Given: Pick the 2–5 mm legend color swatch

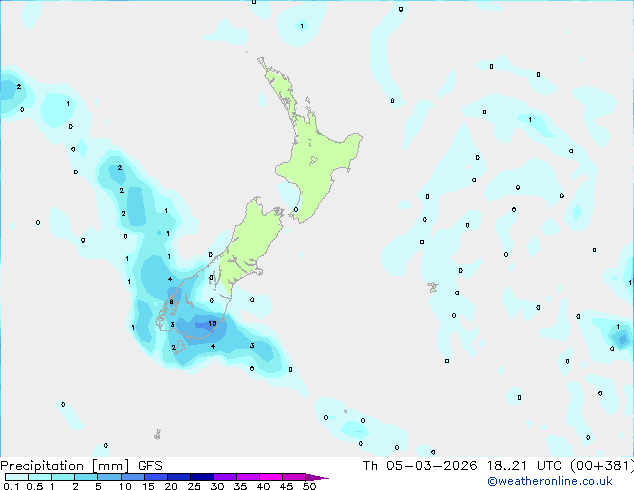Looking at the screenshot, I should click(x=86, y=477).
